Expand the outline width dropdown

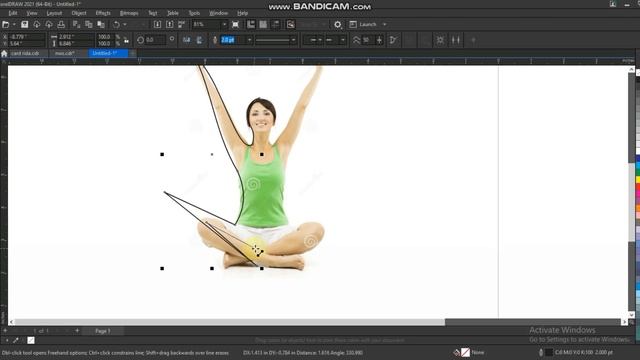(249, 40)
